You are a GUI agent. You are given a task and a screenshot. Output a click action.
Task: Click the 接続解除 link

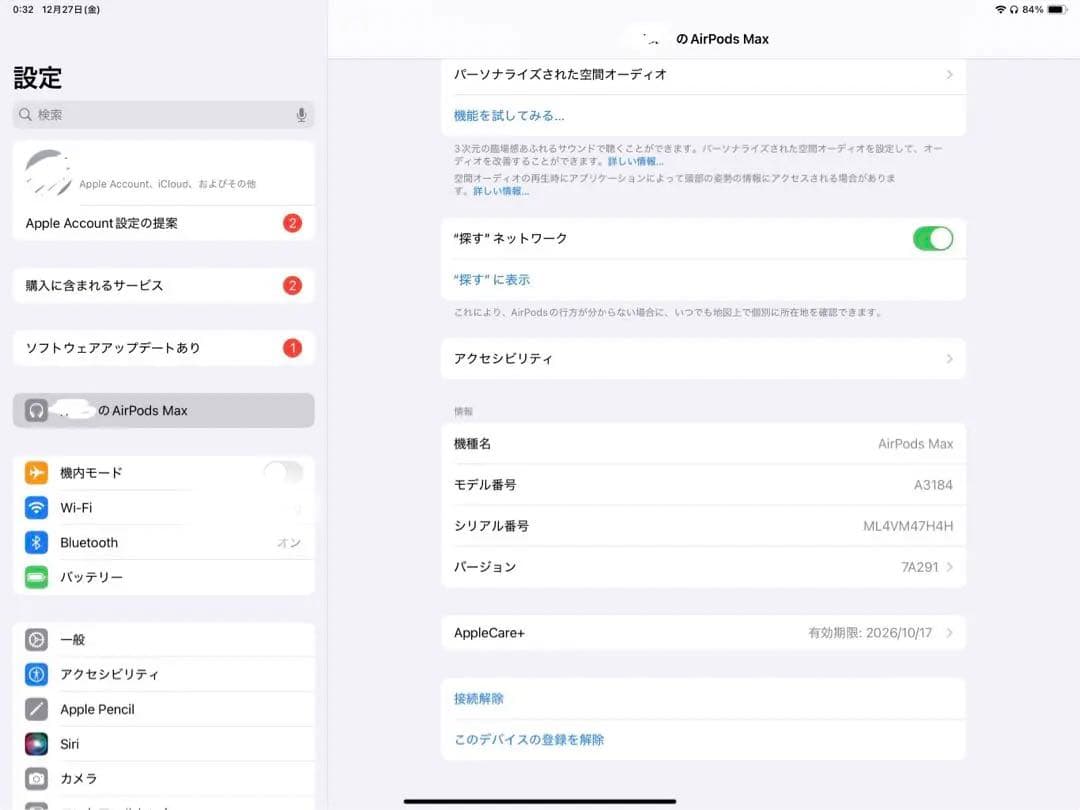(479, 698)
